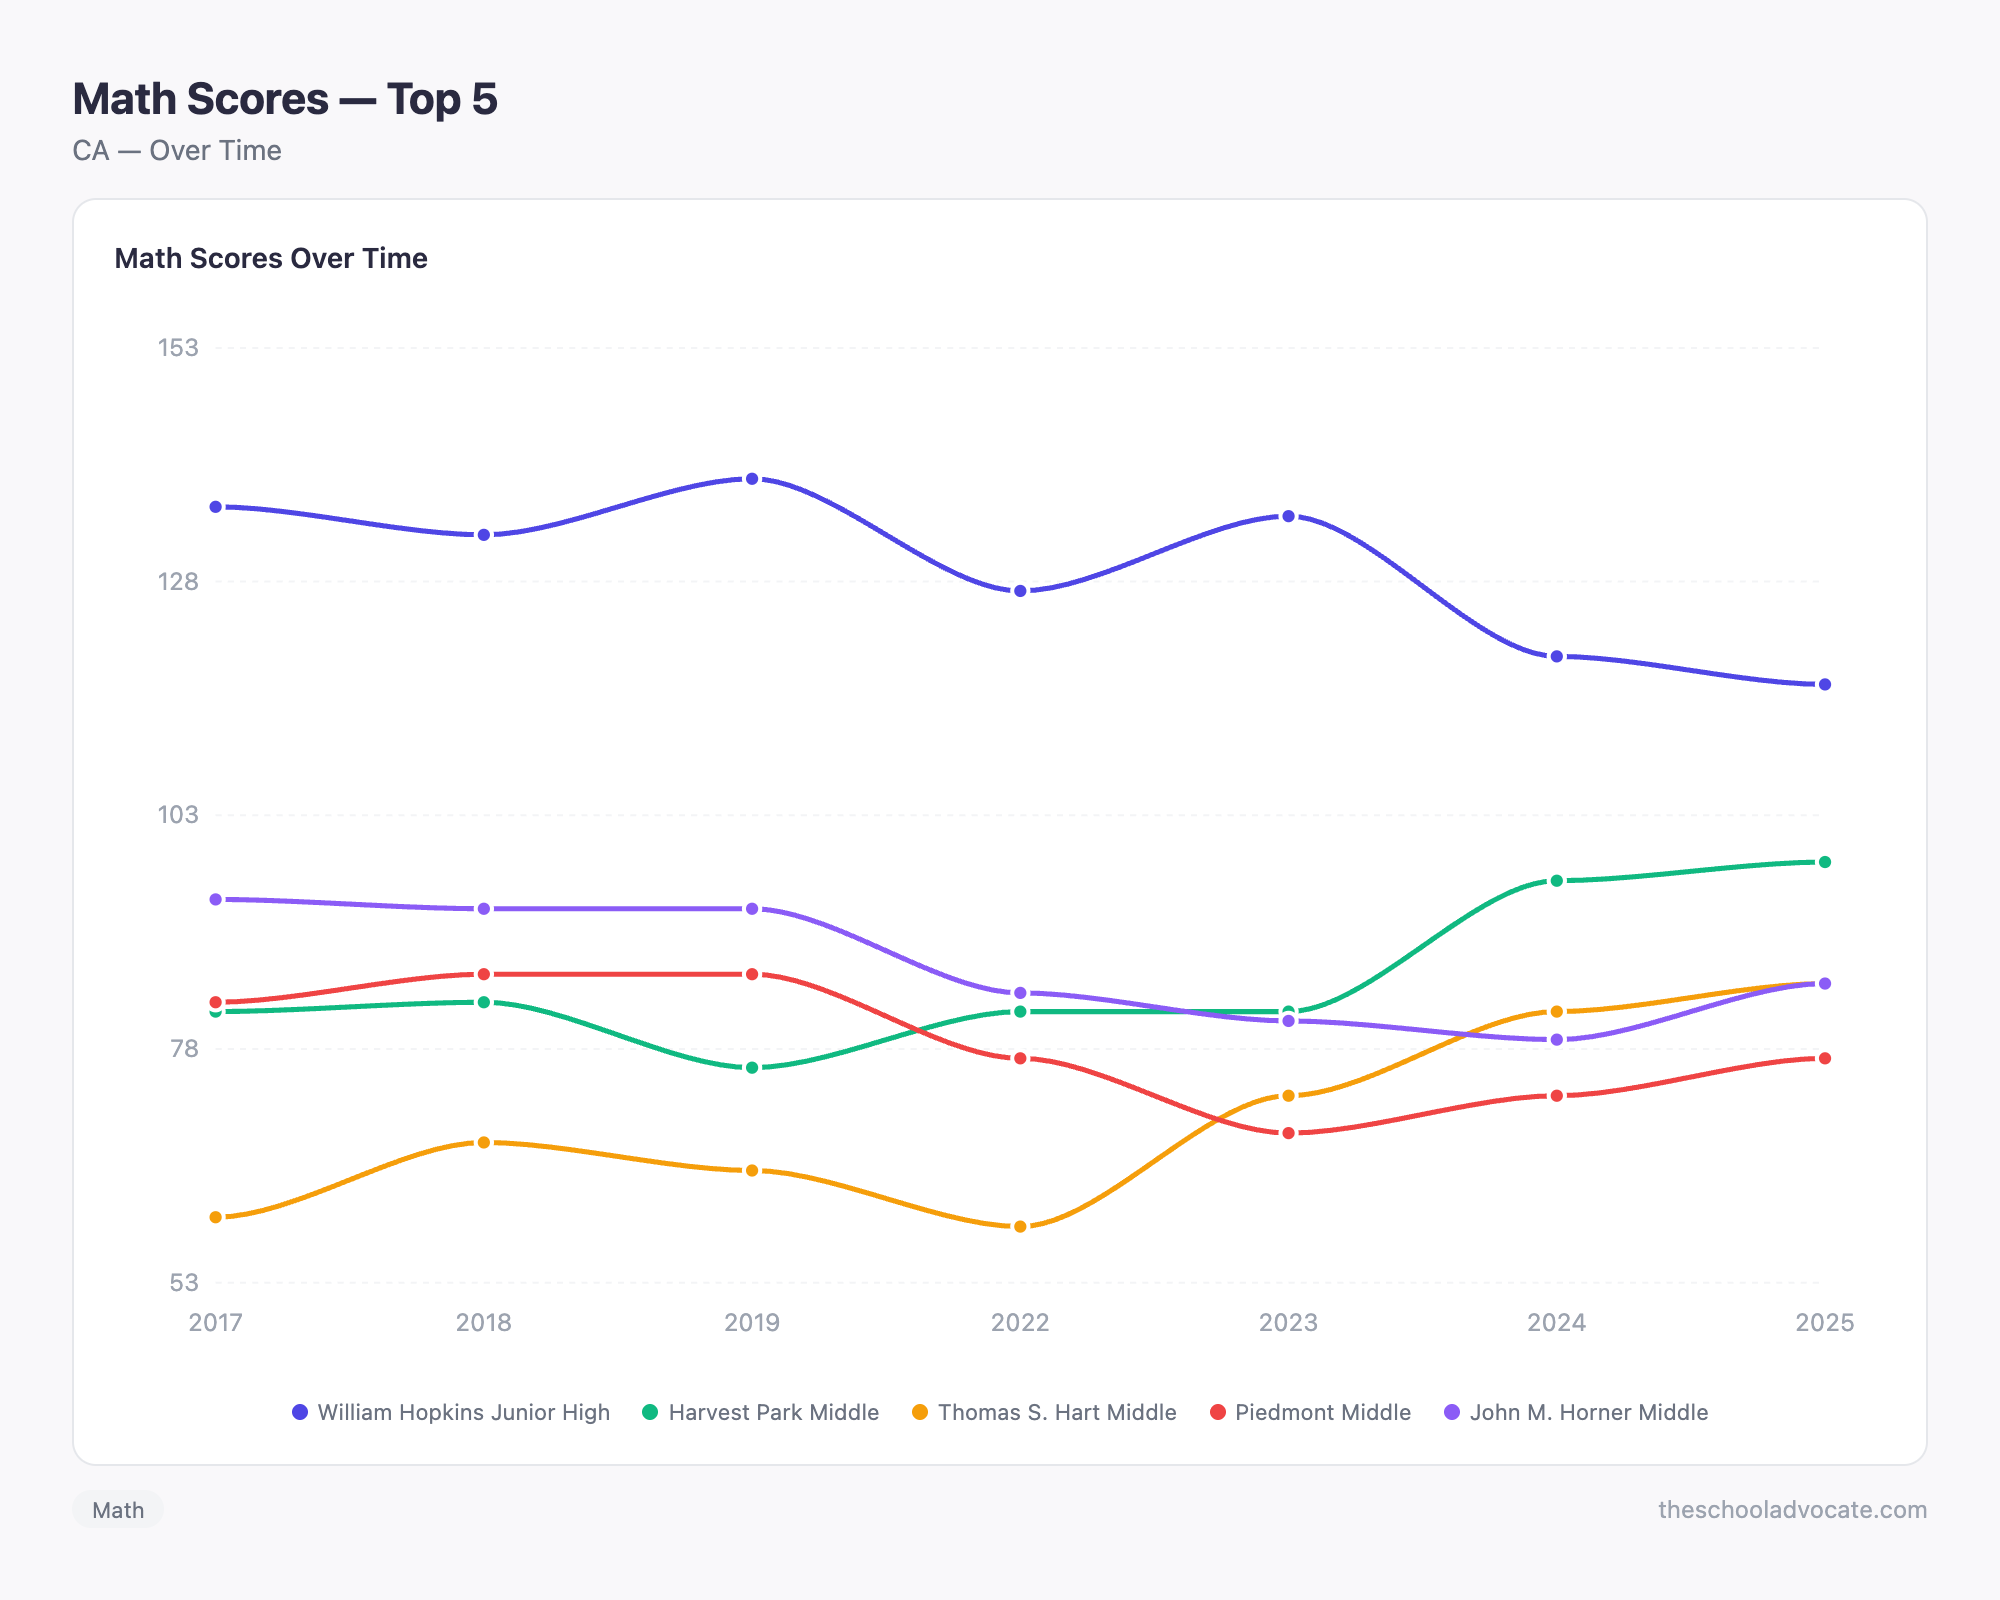
Task: Click William Hopkins 2025 data point
Action: click(1825, 685)
